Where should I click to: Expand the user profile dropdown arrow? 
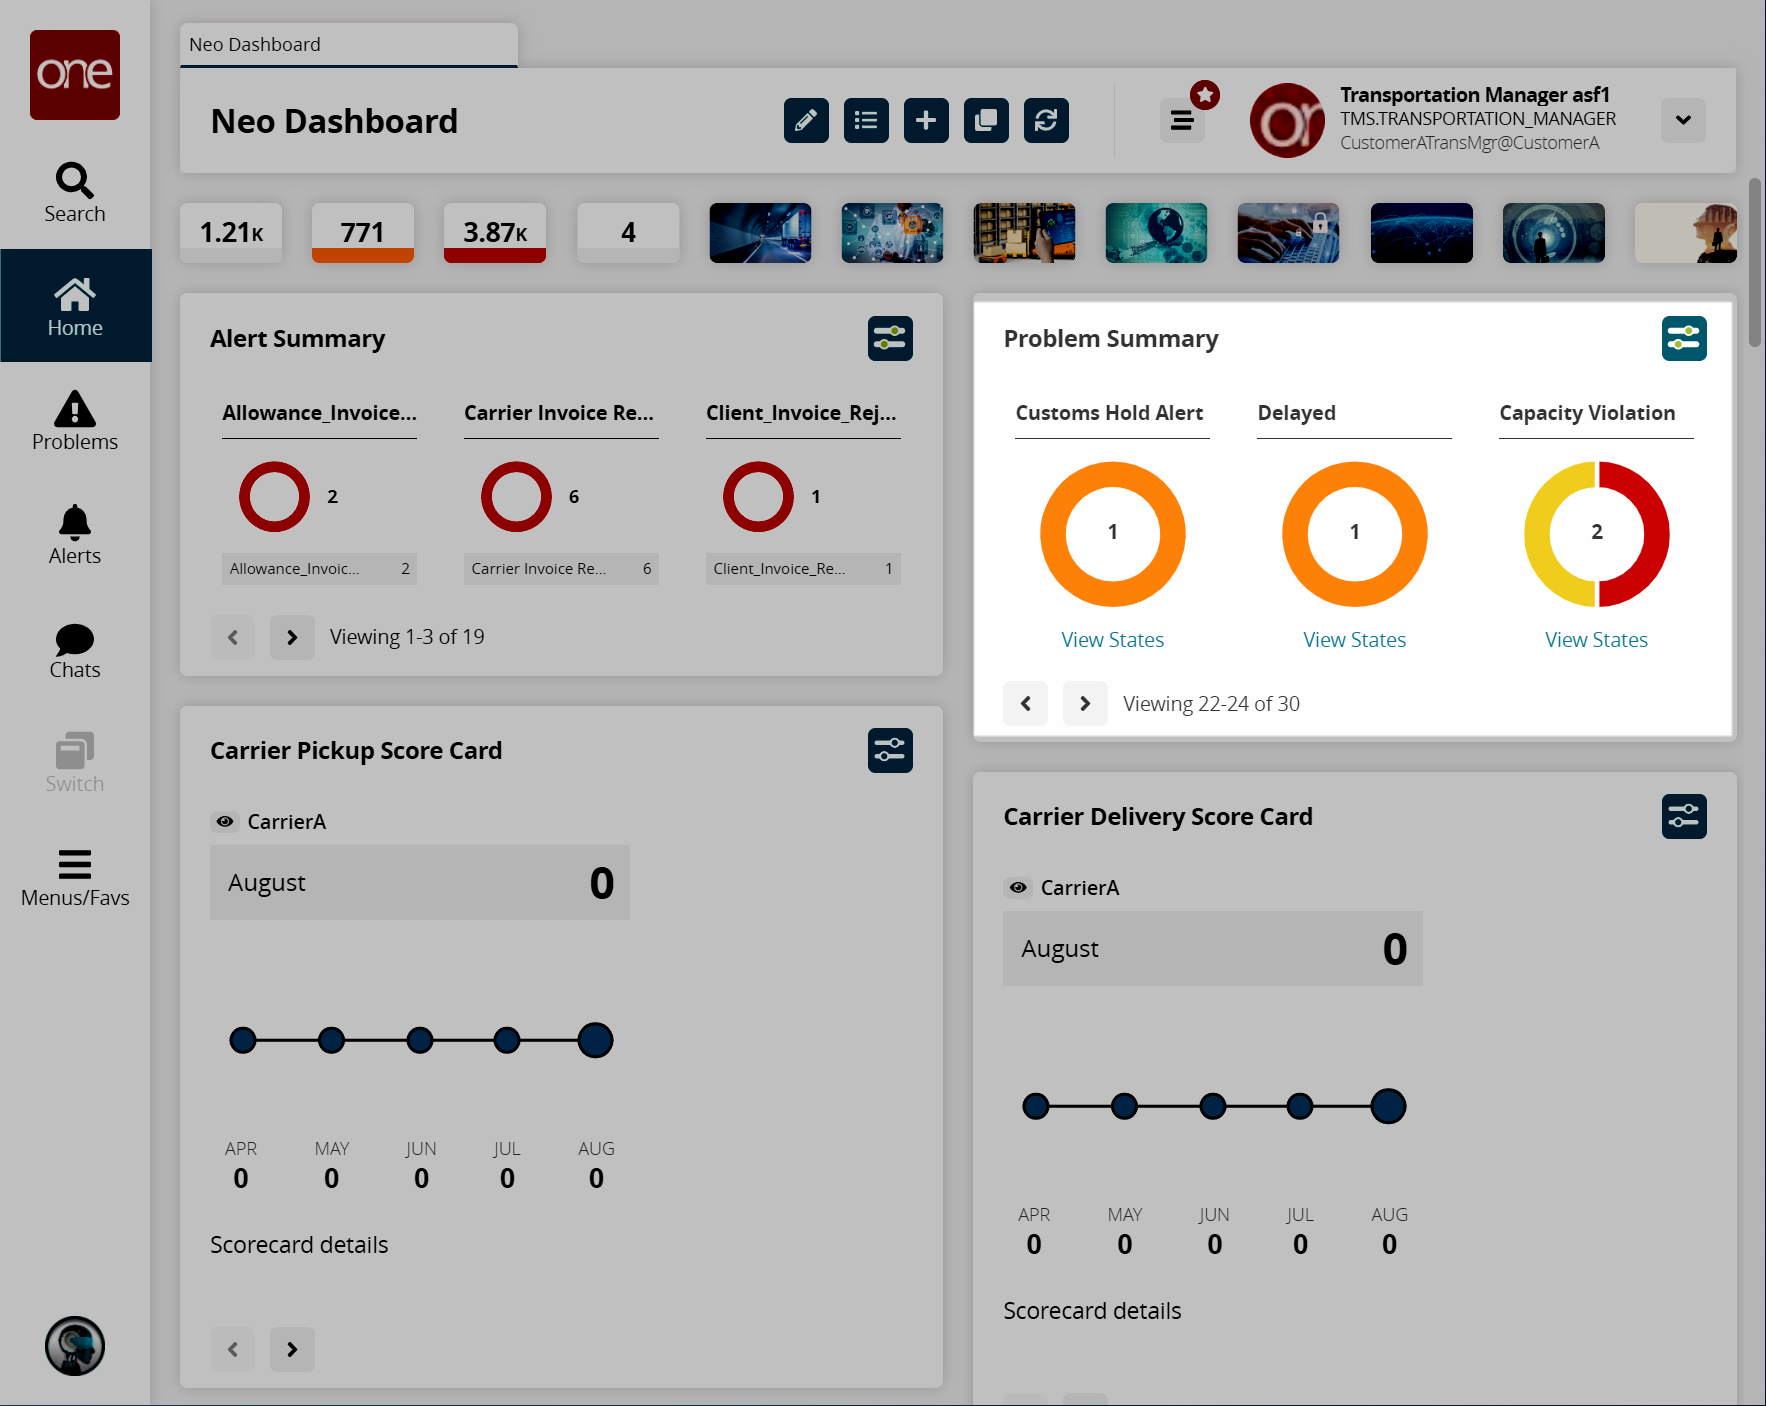point(1684,120)
